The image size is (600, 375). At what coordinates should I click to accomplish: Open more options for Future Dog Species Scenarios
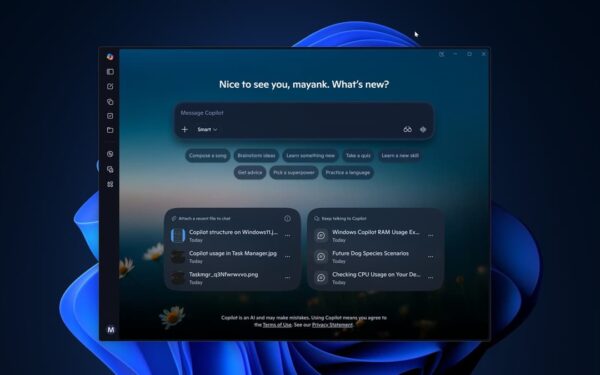click(x=430, y=257)
